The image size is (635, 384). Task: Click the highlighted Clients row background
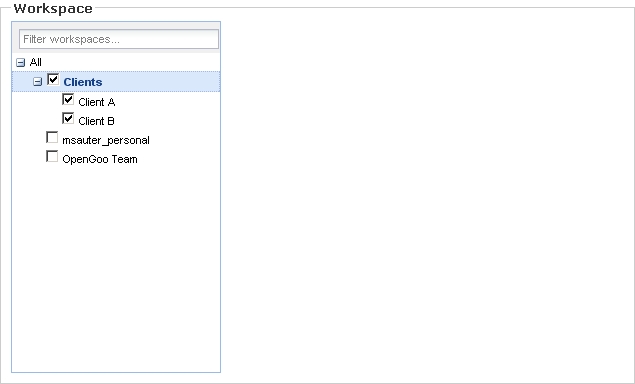[x=162, y=82]
